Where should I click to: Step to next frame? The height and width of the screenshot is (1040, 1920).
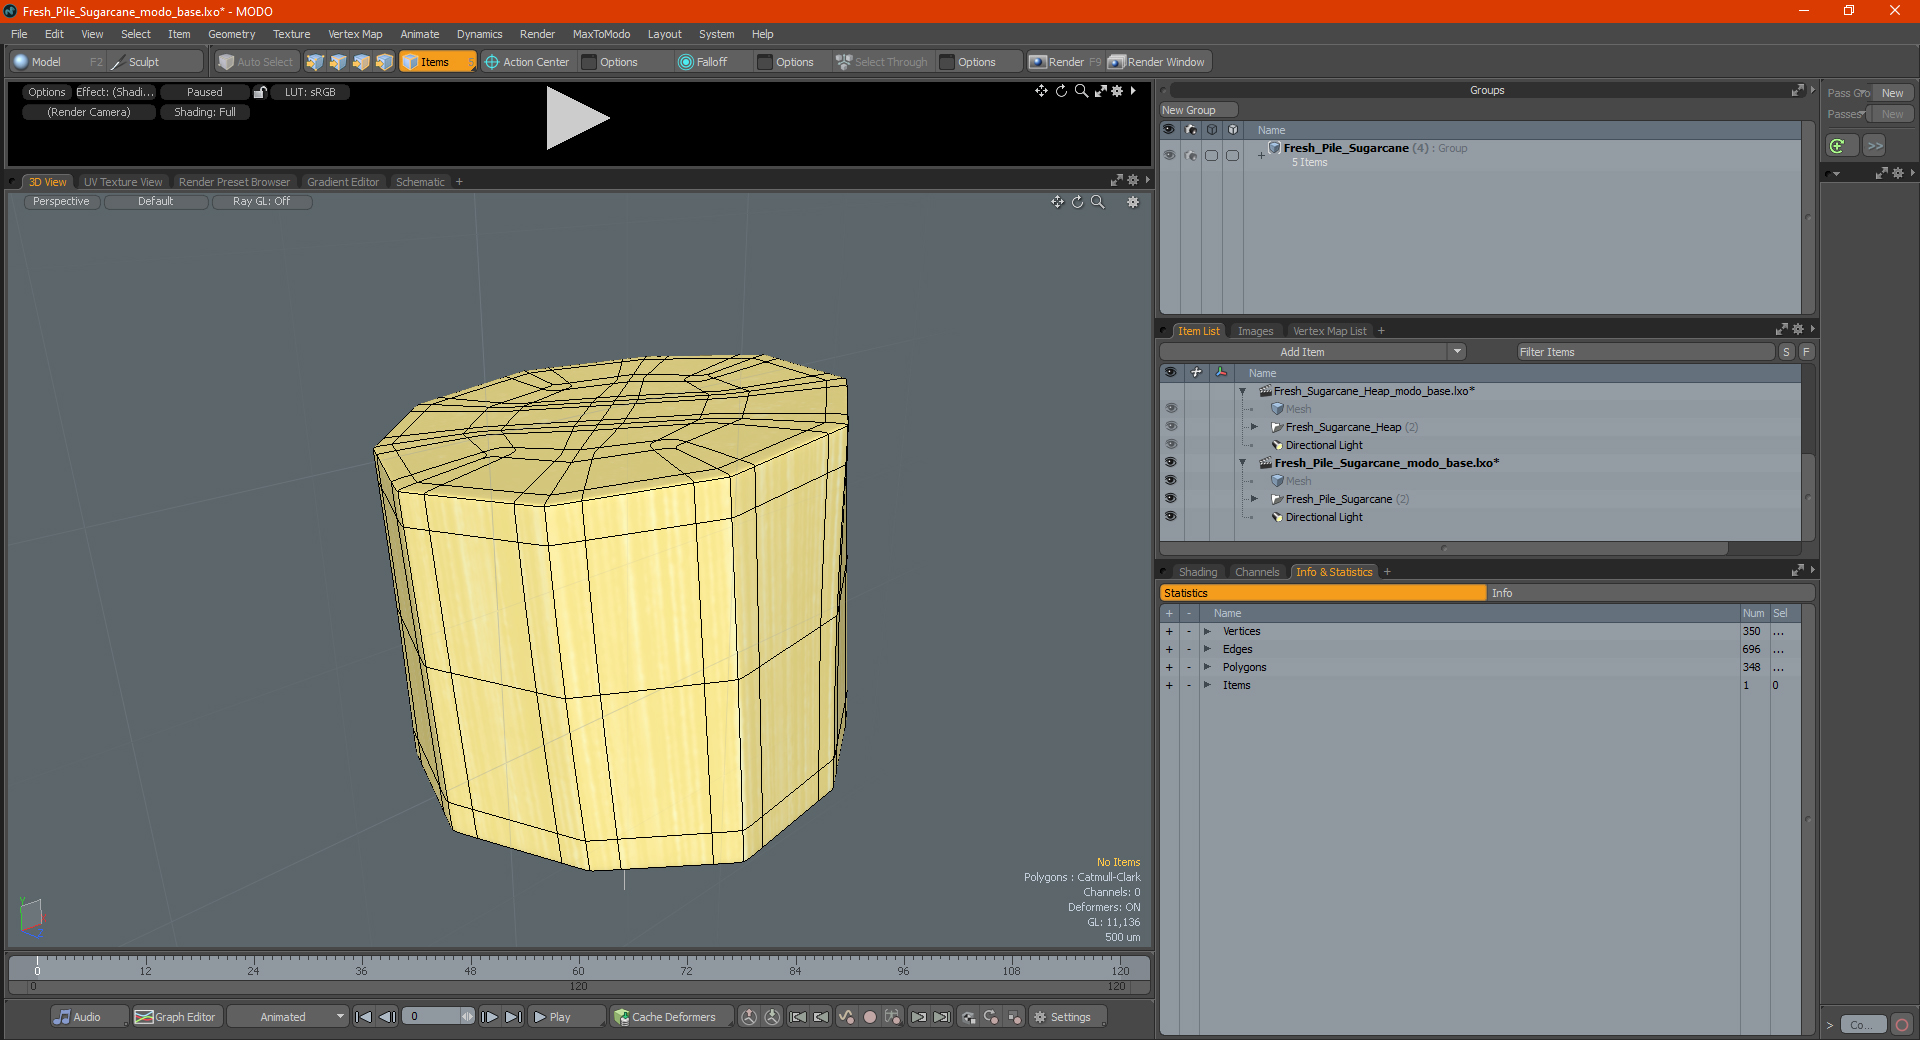click(489, 1017)
